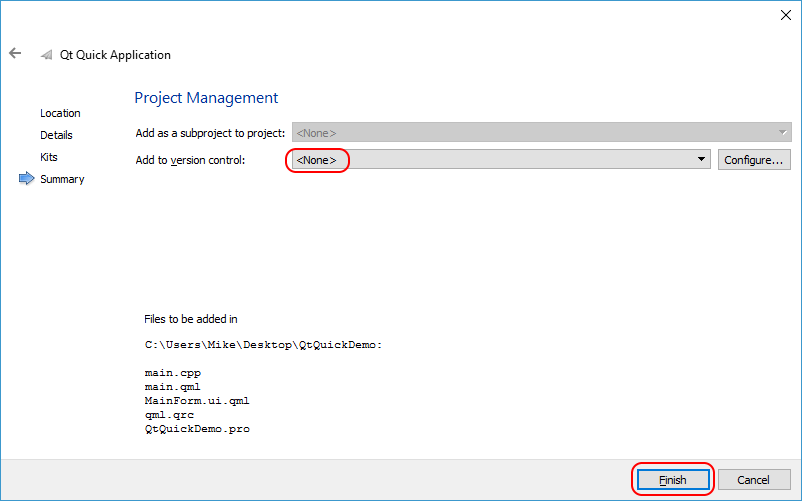Viewport: 802px width, 501px height.
Task: Click MainForm.ui.qml in the file list
Action: (197, 400)
